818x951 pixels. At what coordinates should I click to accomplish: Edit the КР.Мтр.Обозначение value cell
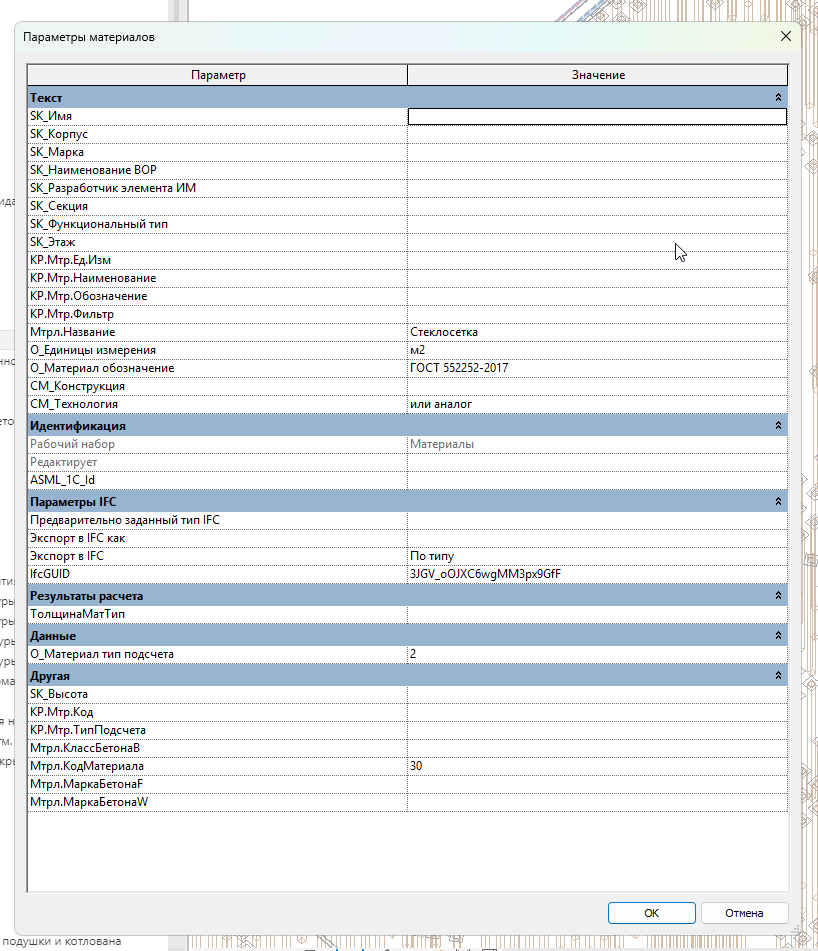tap(597, 296)
